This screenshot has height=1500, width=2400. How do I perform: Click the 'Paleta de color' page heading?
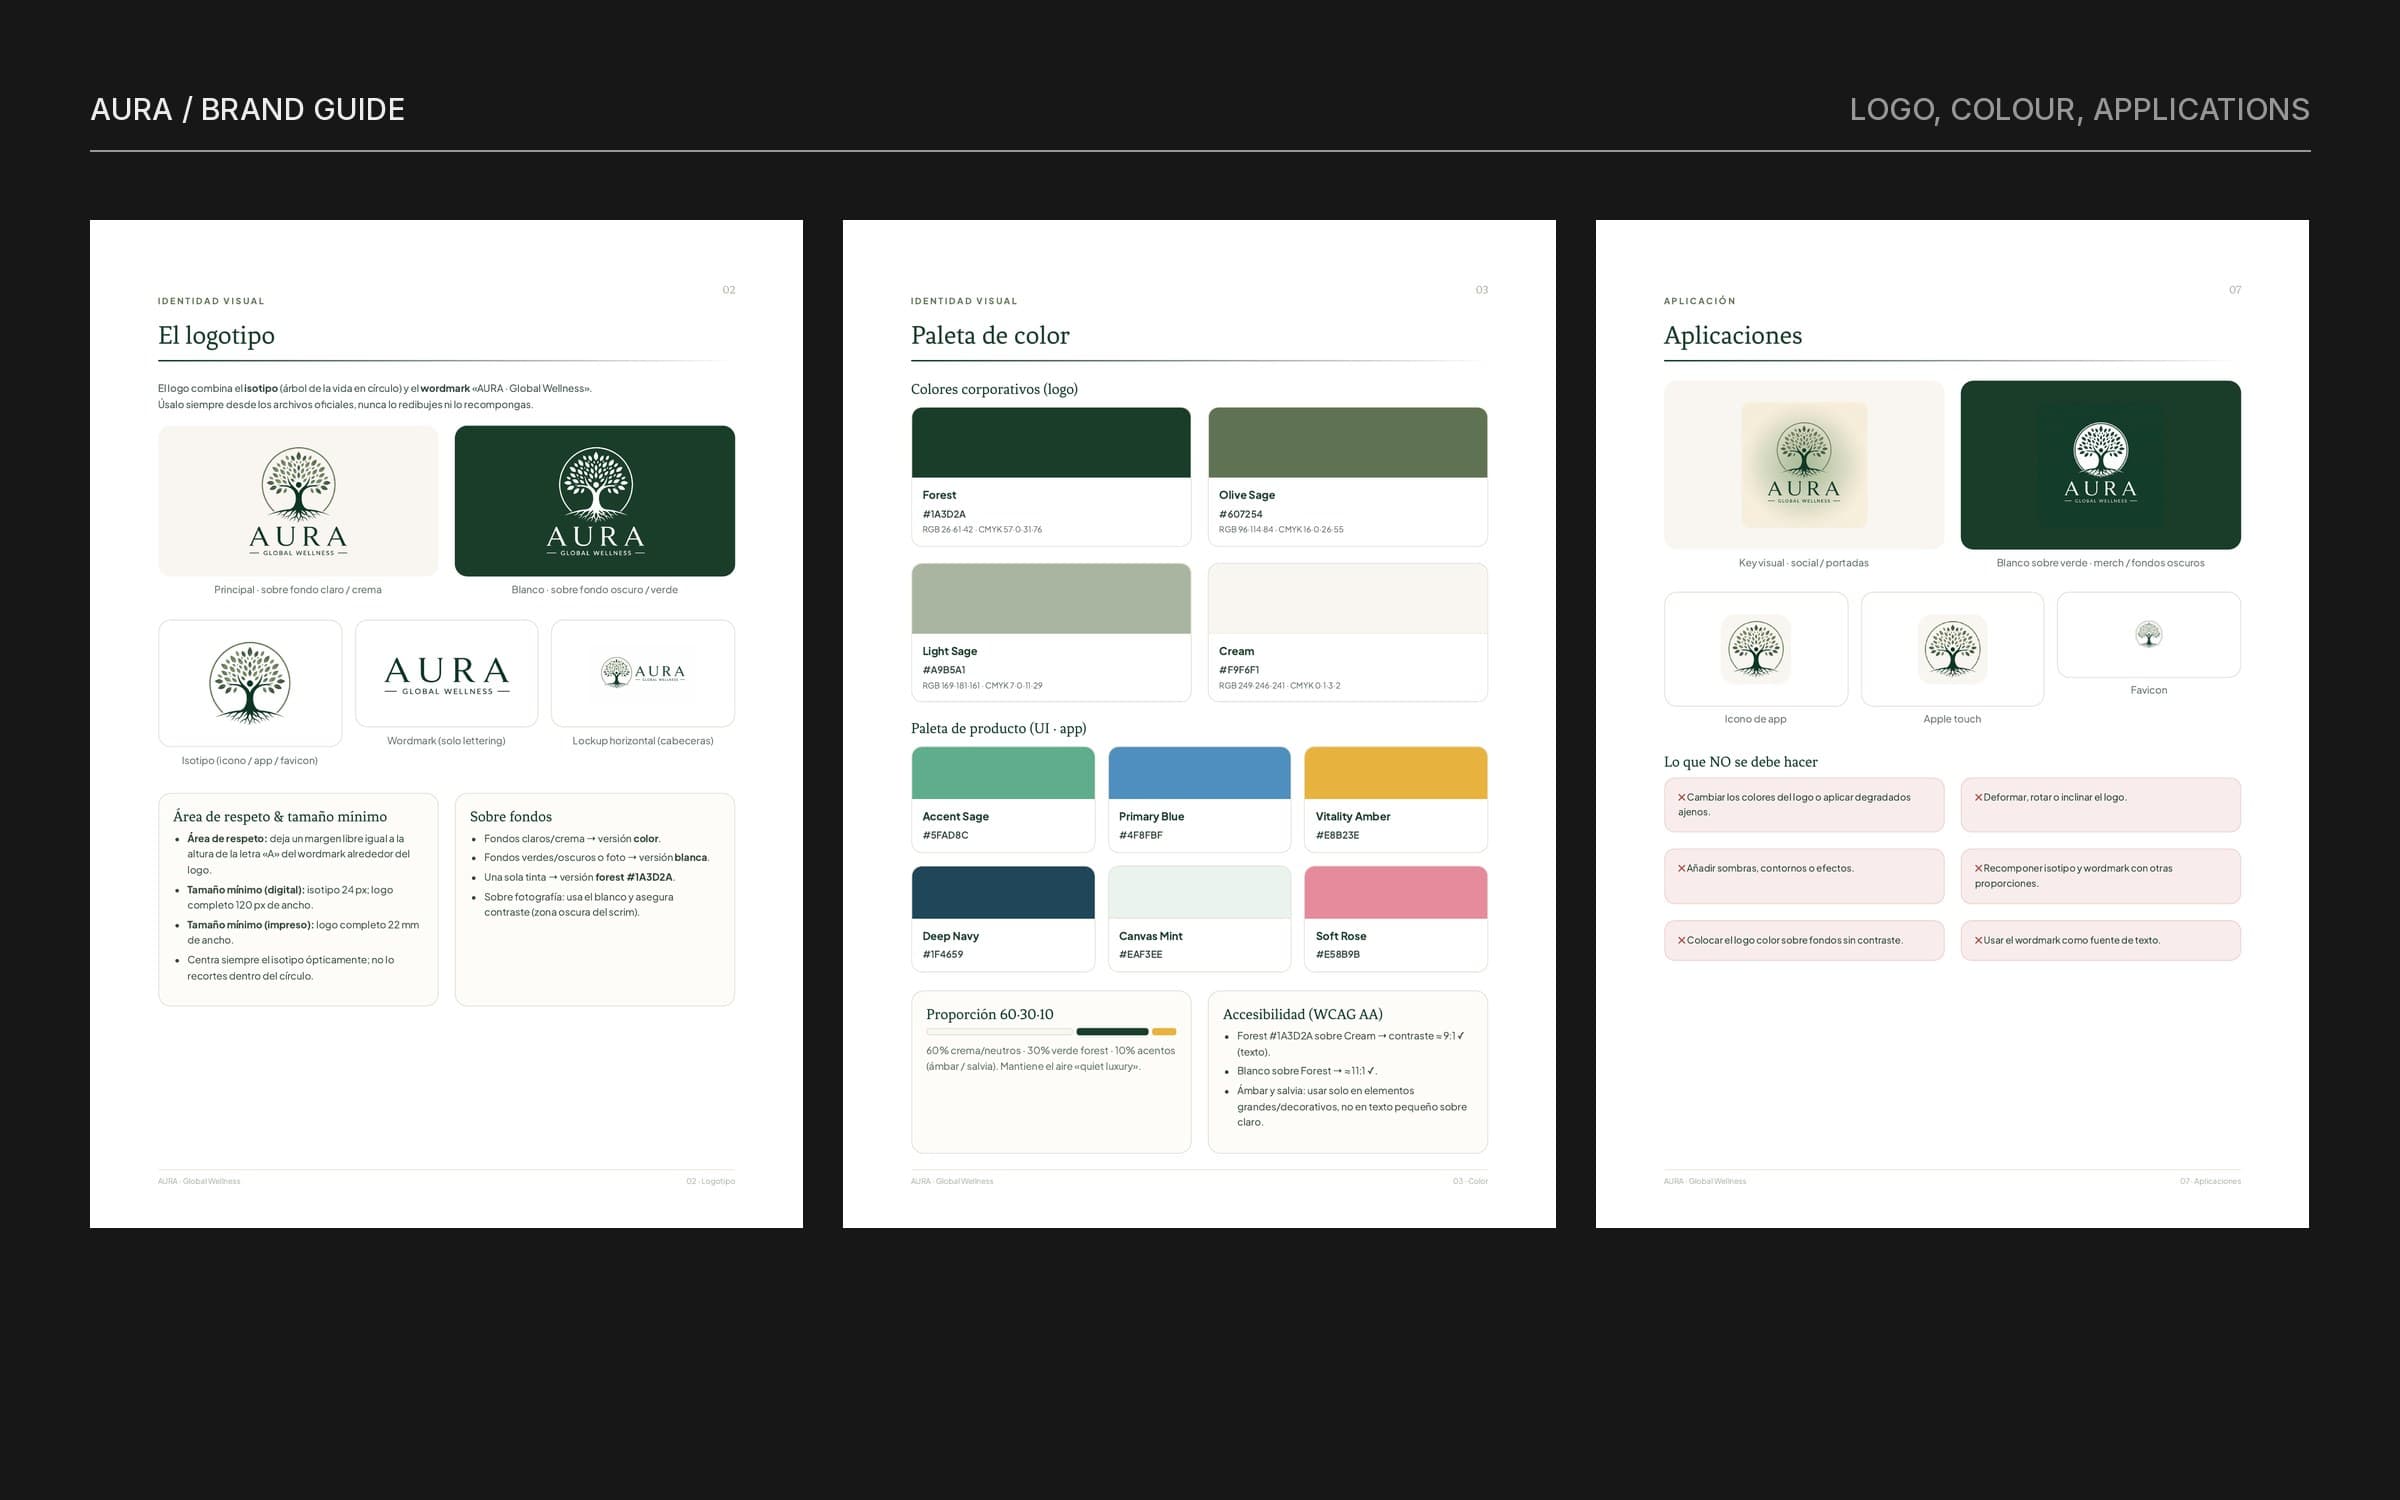pos(990,335)
